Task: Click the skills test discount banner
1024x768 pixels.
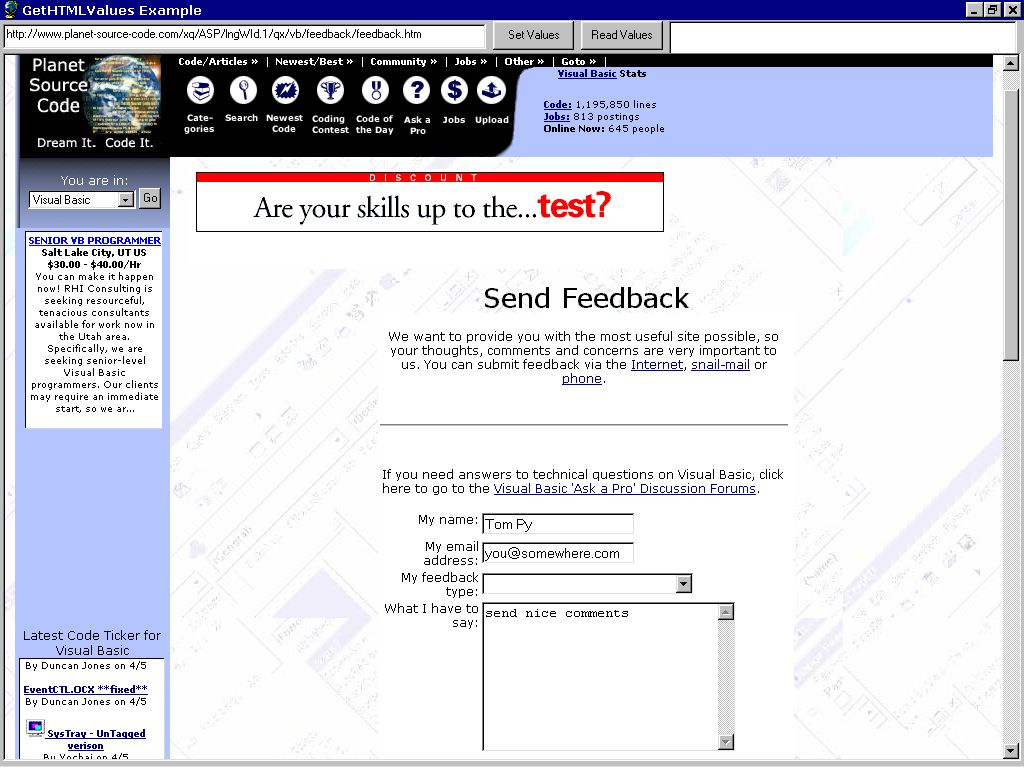Action: 430,202
